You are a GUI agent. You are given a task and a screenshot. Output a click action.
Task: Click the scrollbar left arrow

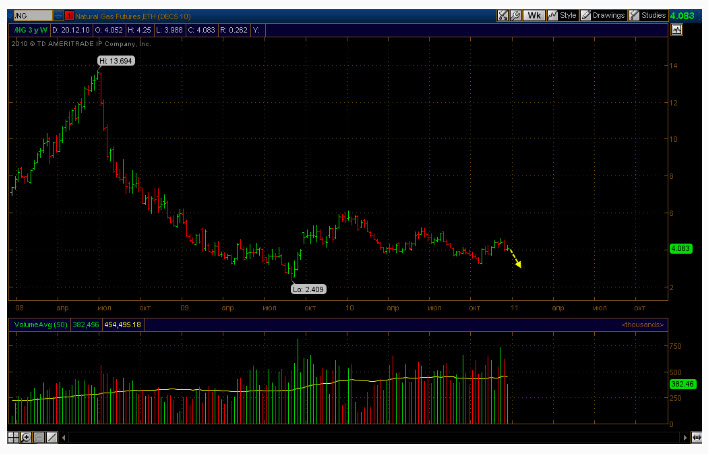[x=64, y=437]
